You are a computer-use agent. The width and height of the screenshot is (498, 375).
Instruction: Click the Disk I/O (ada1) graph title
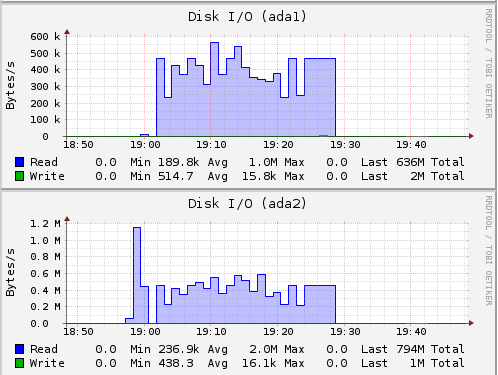[x=247, y=16]
